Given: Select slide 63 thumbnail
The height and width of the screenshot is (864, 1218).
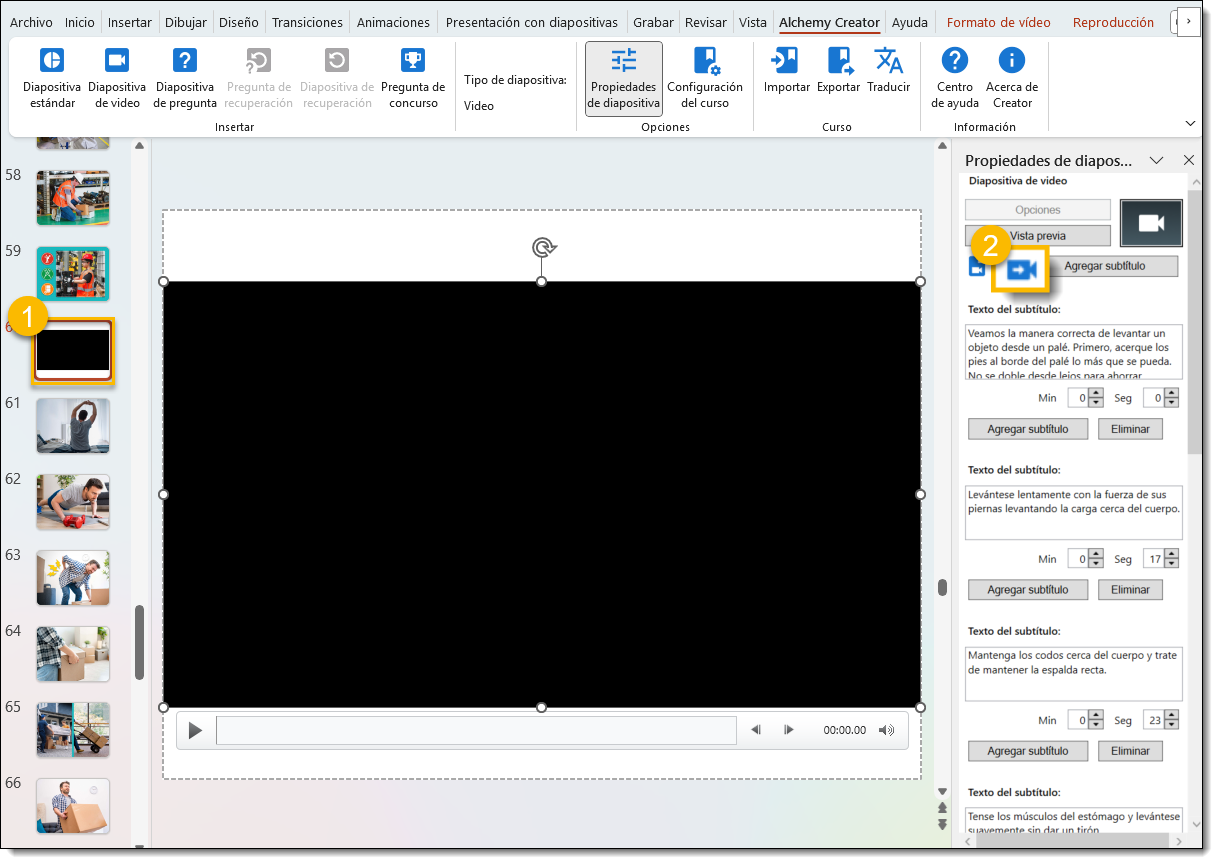Looking at the screenshot, I should (73, 578).
